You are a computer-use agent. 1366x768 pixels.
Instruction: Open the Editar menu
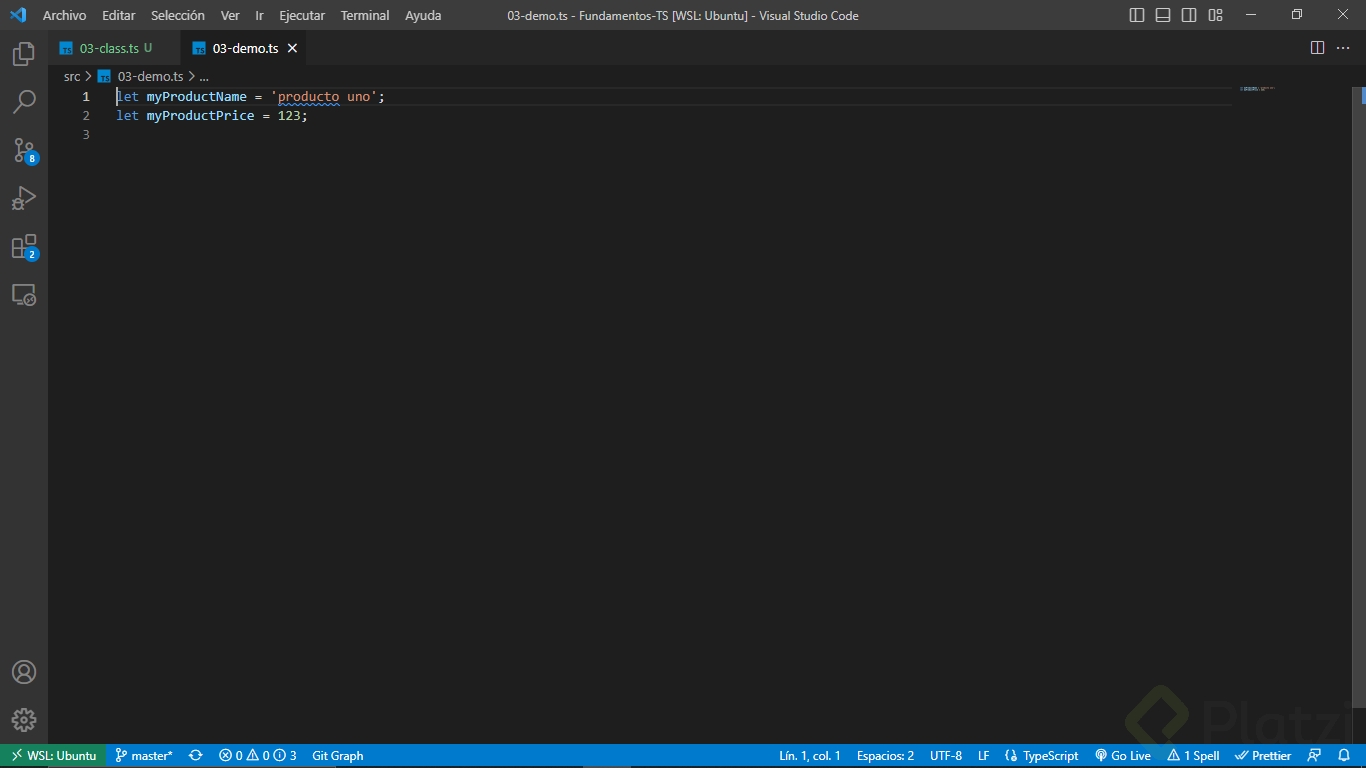coord(118,15)
